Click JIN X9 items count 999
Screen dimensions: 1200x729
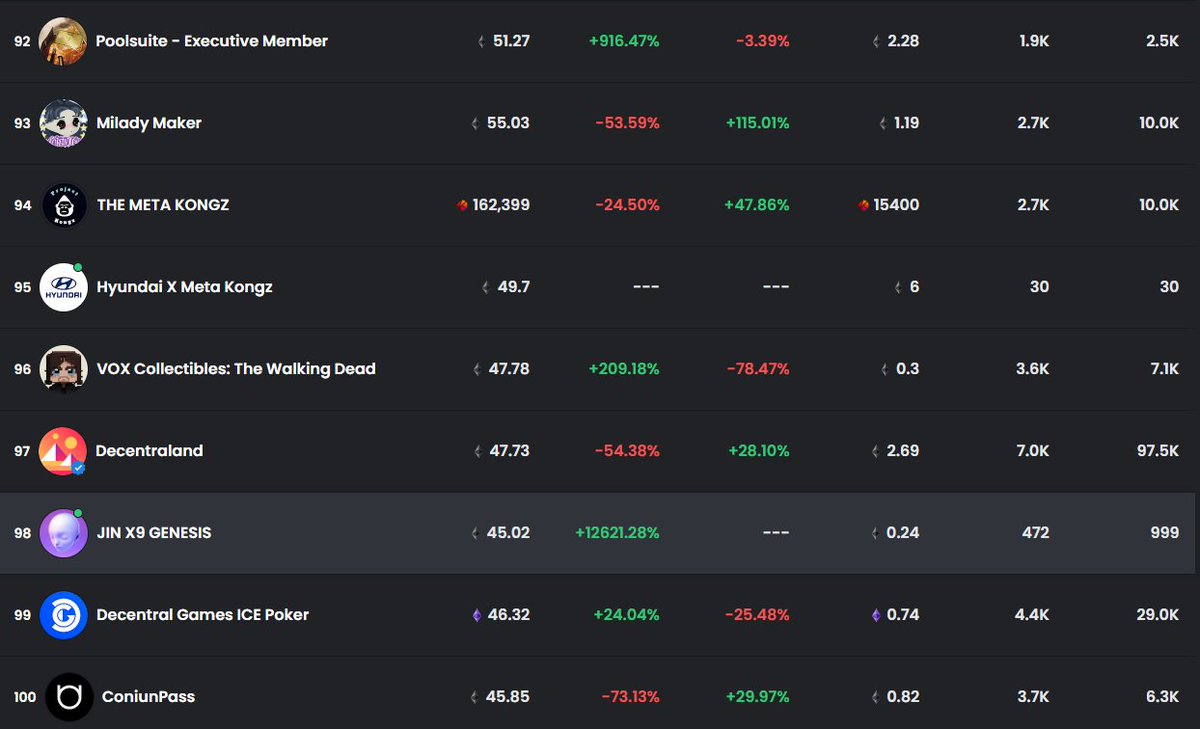(1165, 533)
